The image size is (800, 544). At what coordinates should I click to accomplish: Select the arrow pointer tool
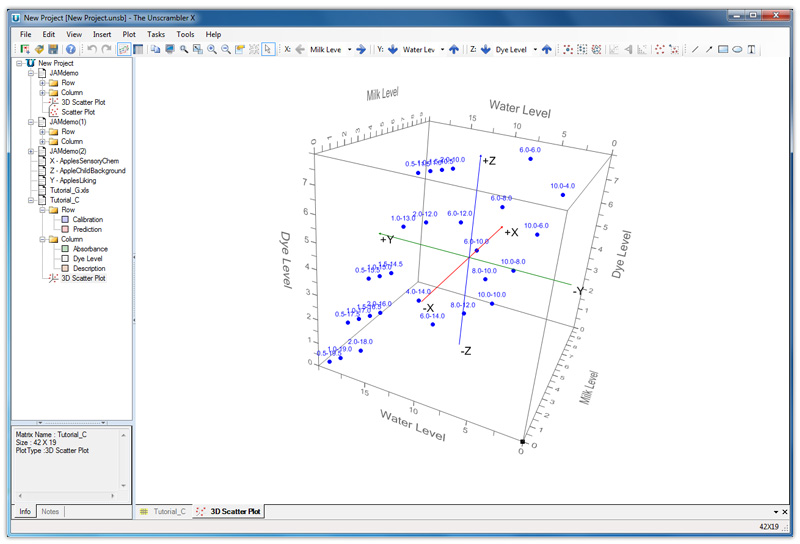point(268,49)
